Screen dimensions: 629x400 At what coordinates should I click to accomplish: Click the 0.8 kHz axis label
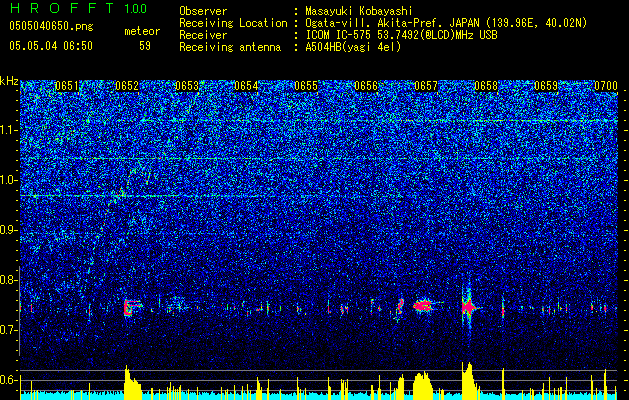pos(9,280)
